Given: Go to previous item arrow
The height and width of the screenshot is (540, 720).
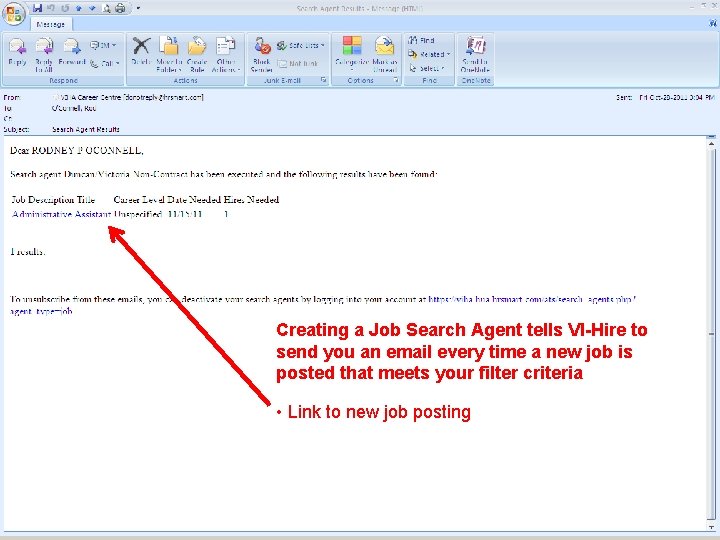Looking at the screenshot, I should coord(79,8).
